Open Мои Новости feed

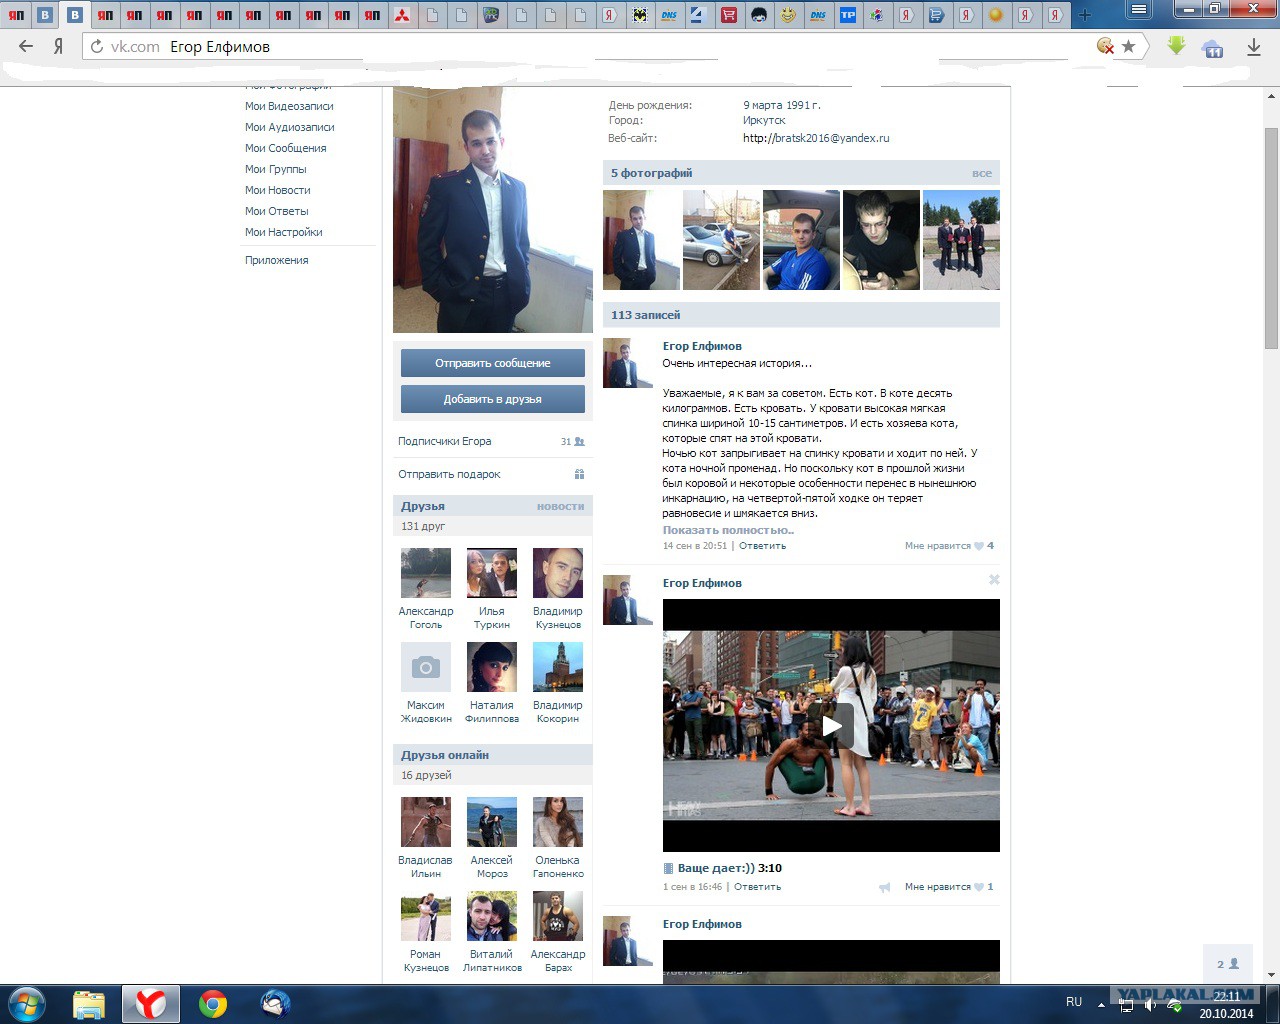278,190
